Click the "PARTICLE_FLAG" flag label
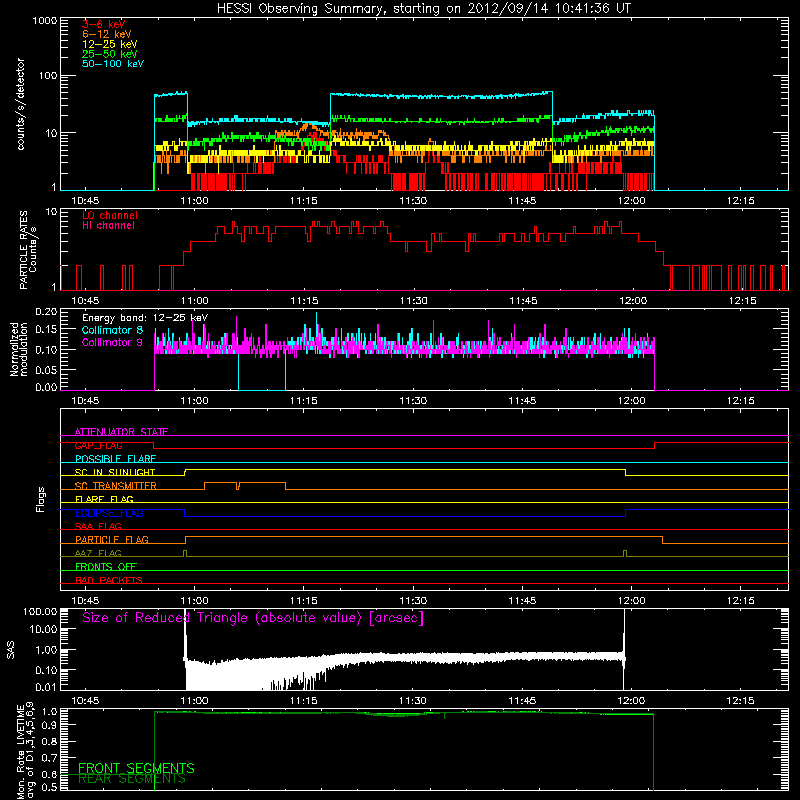 pyautogui.click(x=112, y=540)
